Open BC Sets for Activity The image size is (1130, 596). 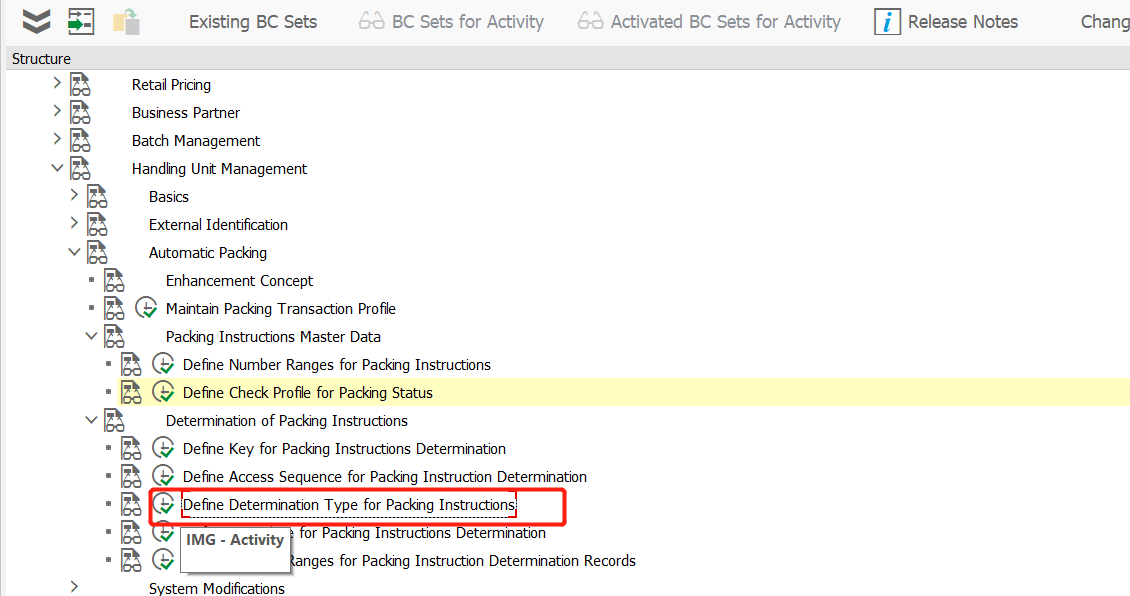point(468,21)
